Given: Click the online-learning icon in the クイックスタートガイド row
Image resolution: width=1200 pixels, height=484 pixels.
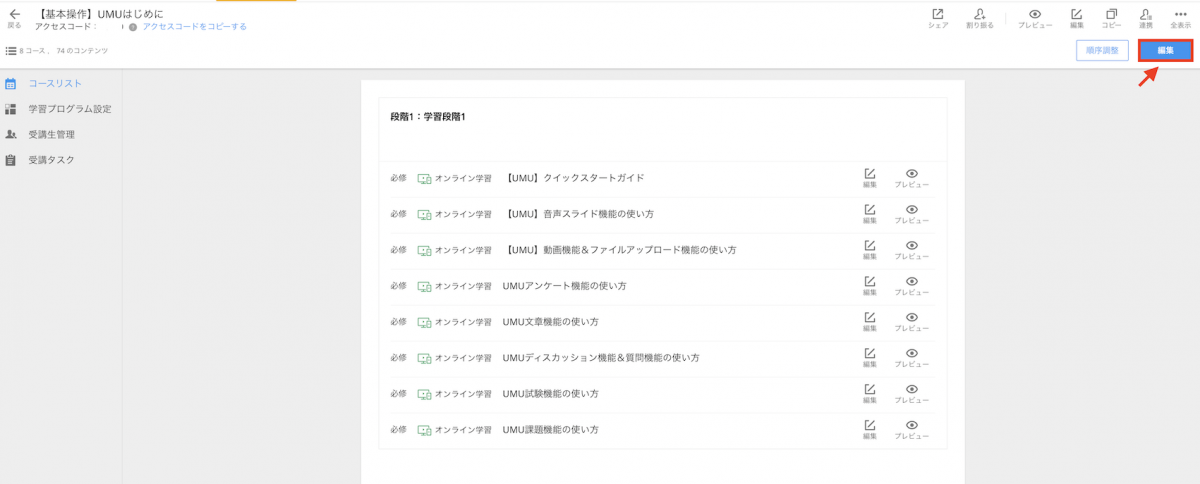Looking at the screenshot, I should point(424,178).
